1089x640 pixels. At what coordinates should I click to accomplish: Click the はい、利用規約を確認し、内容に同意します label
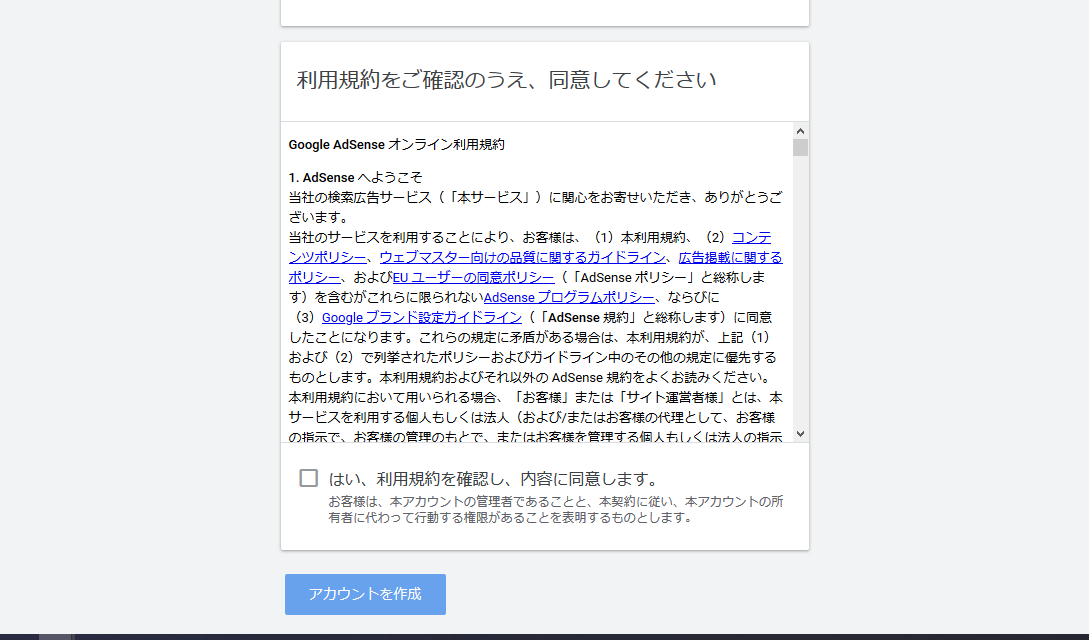pyautogui.click(x=493, y=479)
